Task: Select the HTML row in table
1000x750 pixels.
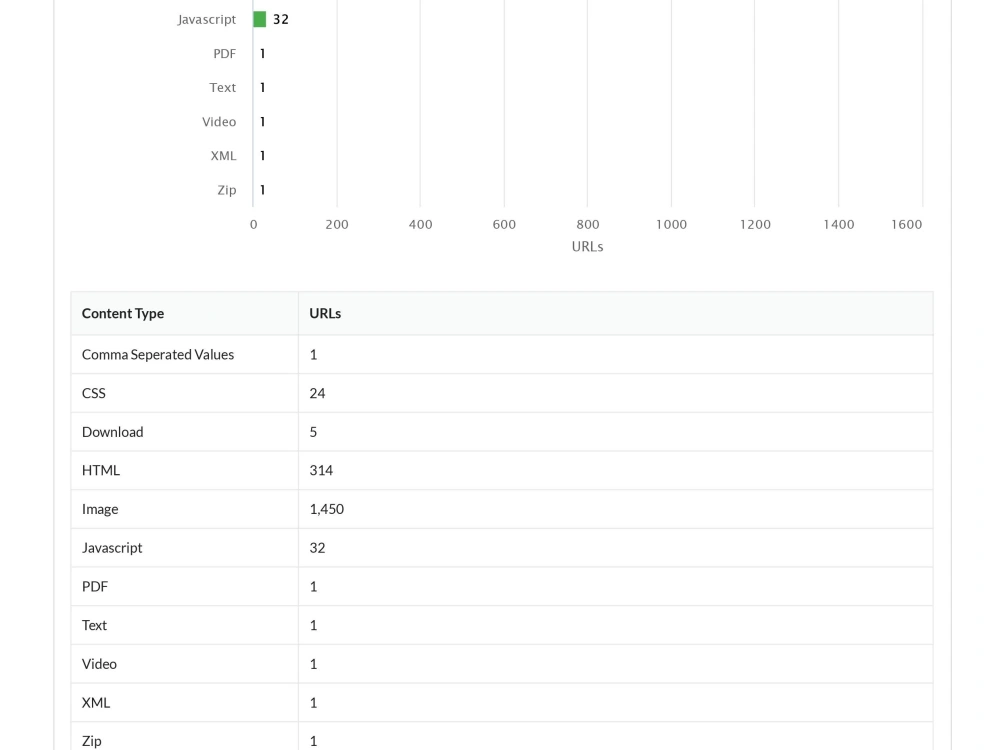Action: (502, 471)
